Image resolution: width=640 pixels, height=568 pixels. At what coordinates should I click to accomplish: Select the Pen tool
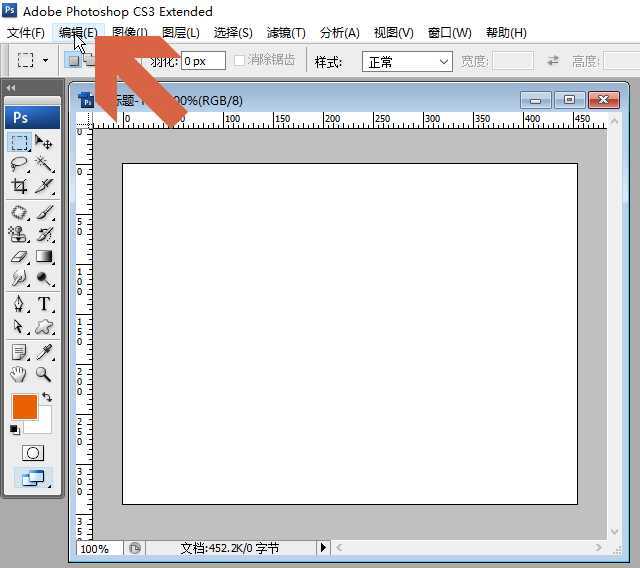[20, 304]
